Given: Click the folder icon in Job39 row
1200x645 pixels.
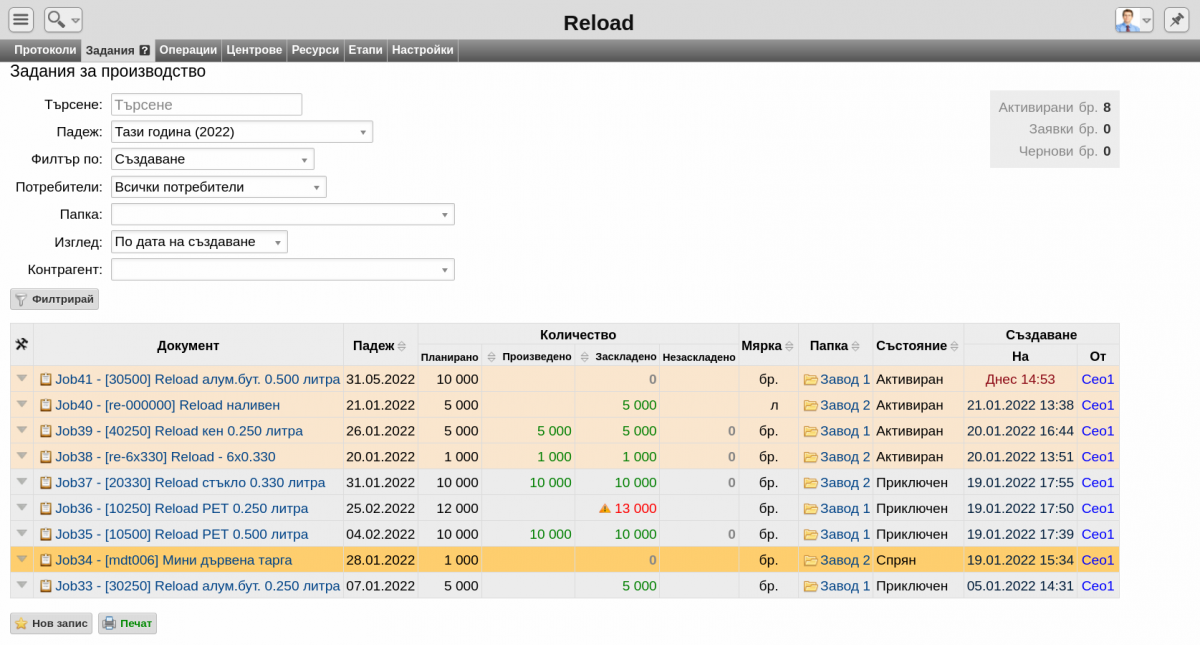Looking at the screenshot, I should [810, 431].
